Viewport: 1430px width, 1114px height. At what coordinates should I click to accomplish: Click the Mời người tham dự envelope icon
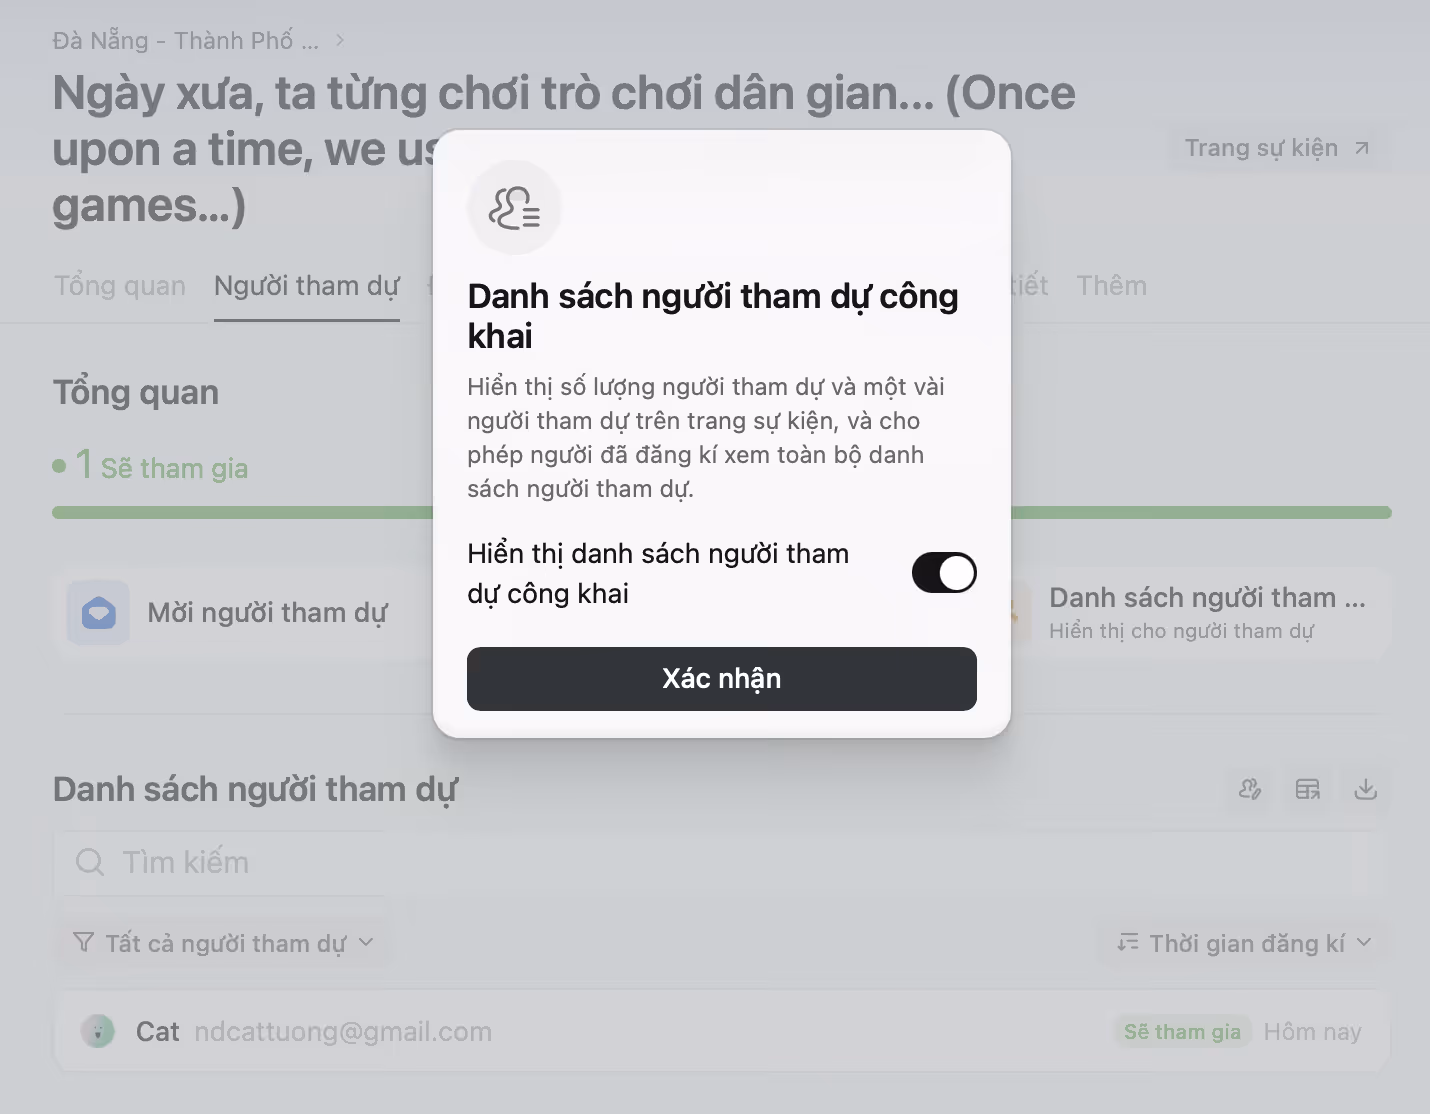[x=98, y=612]
